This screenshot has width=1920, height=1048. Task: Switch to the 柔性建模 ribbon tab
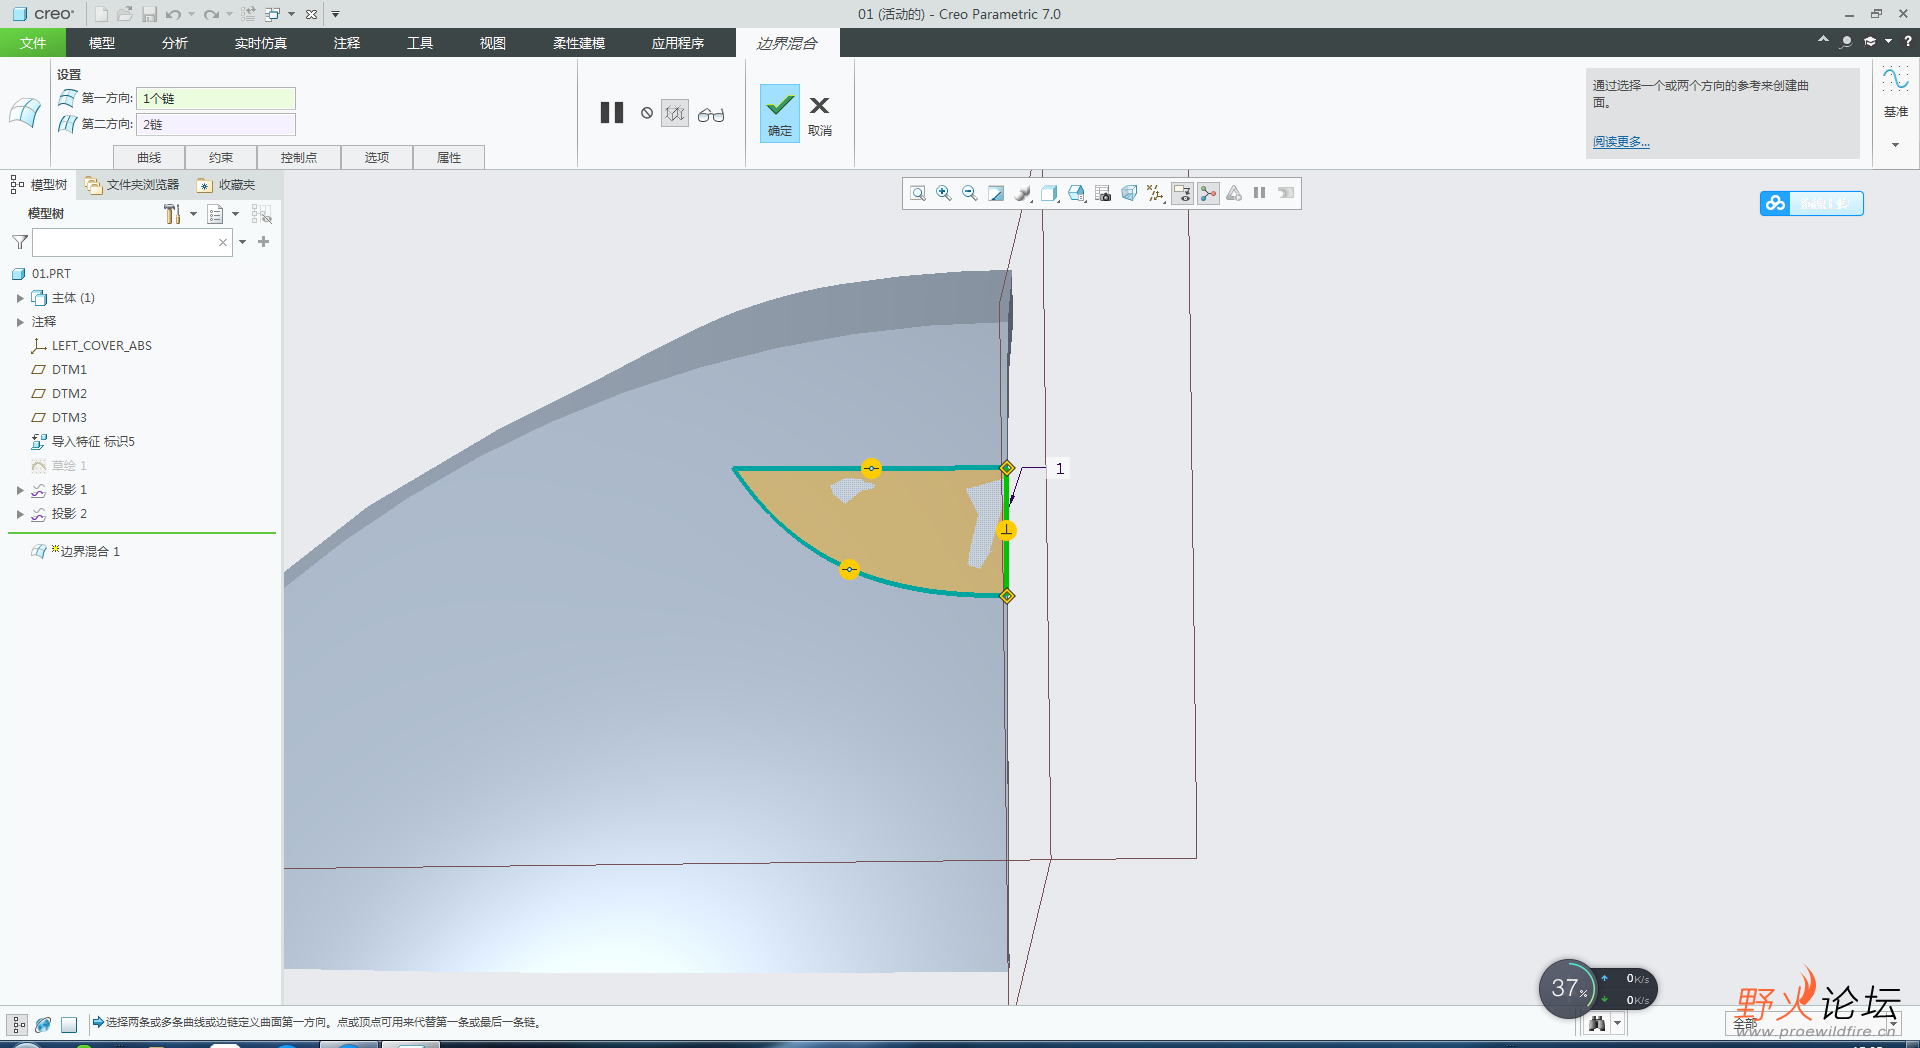[579, 43]
